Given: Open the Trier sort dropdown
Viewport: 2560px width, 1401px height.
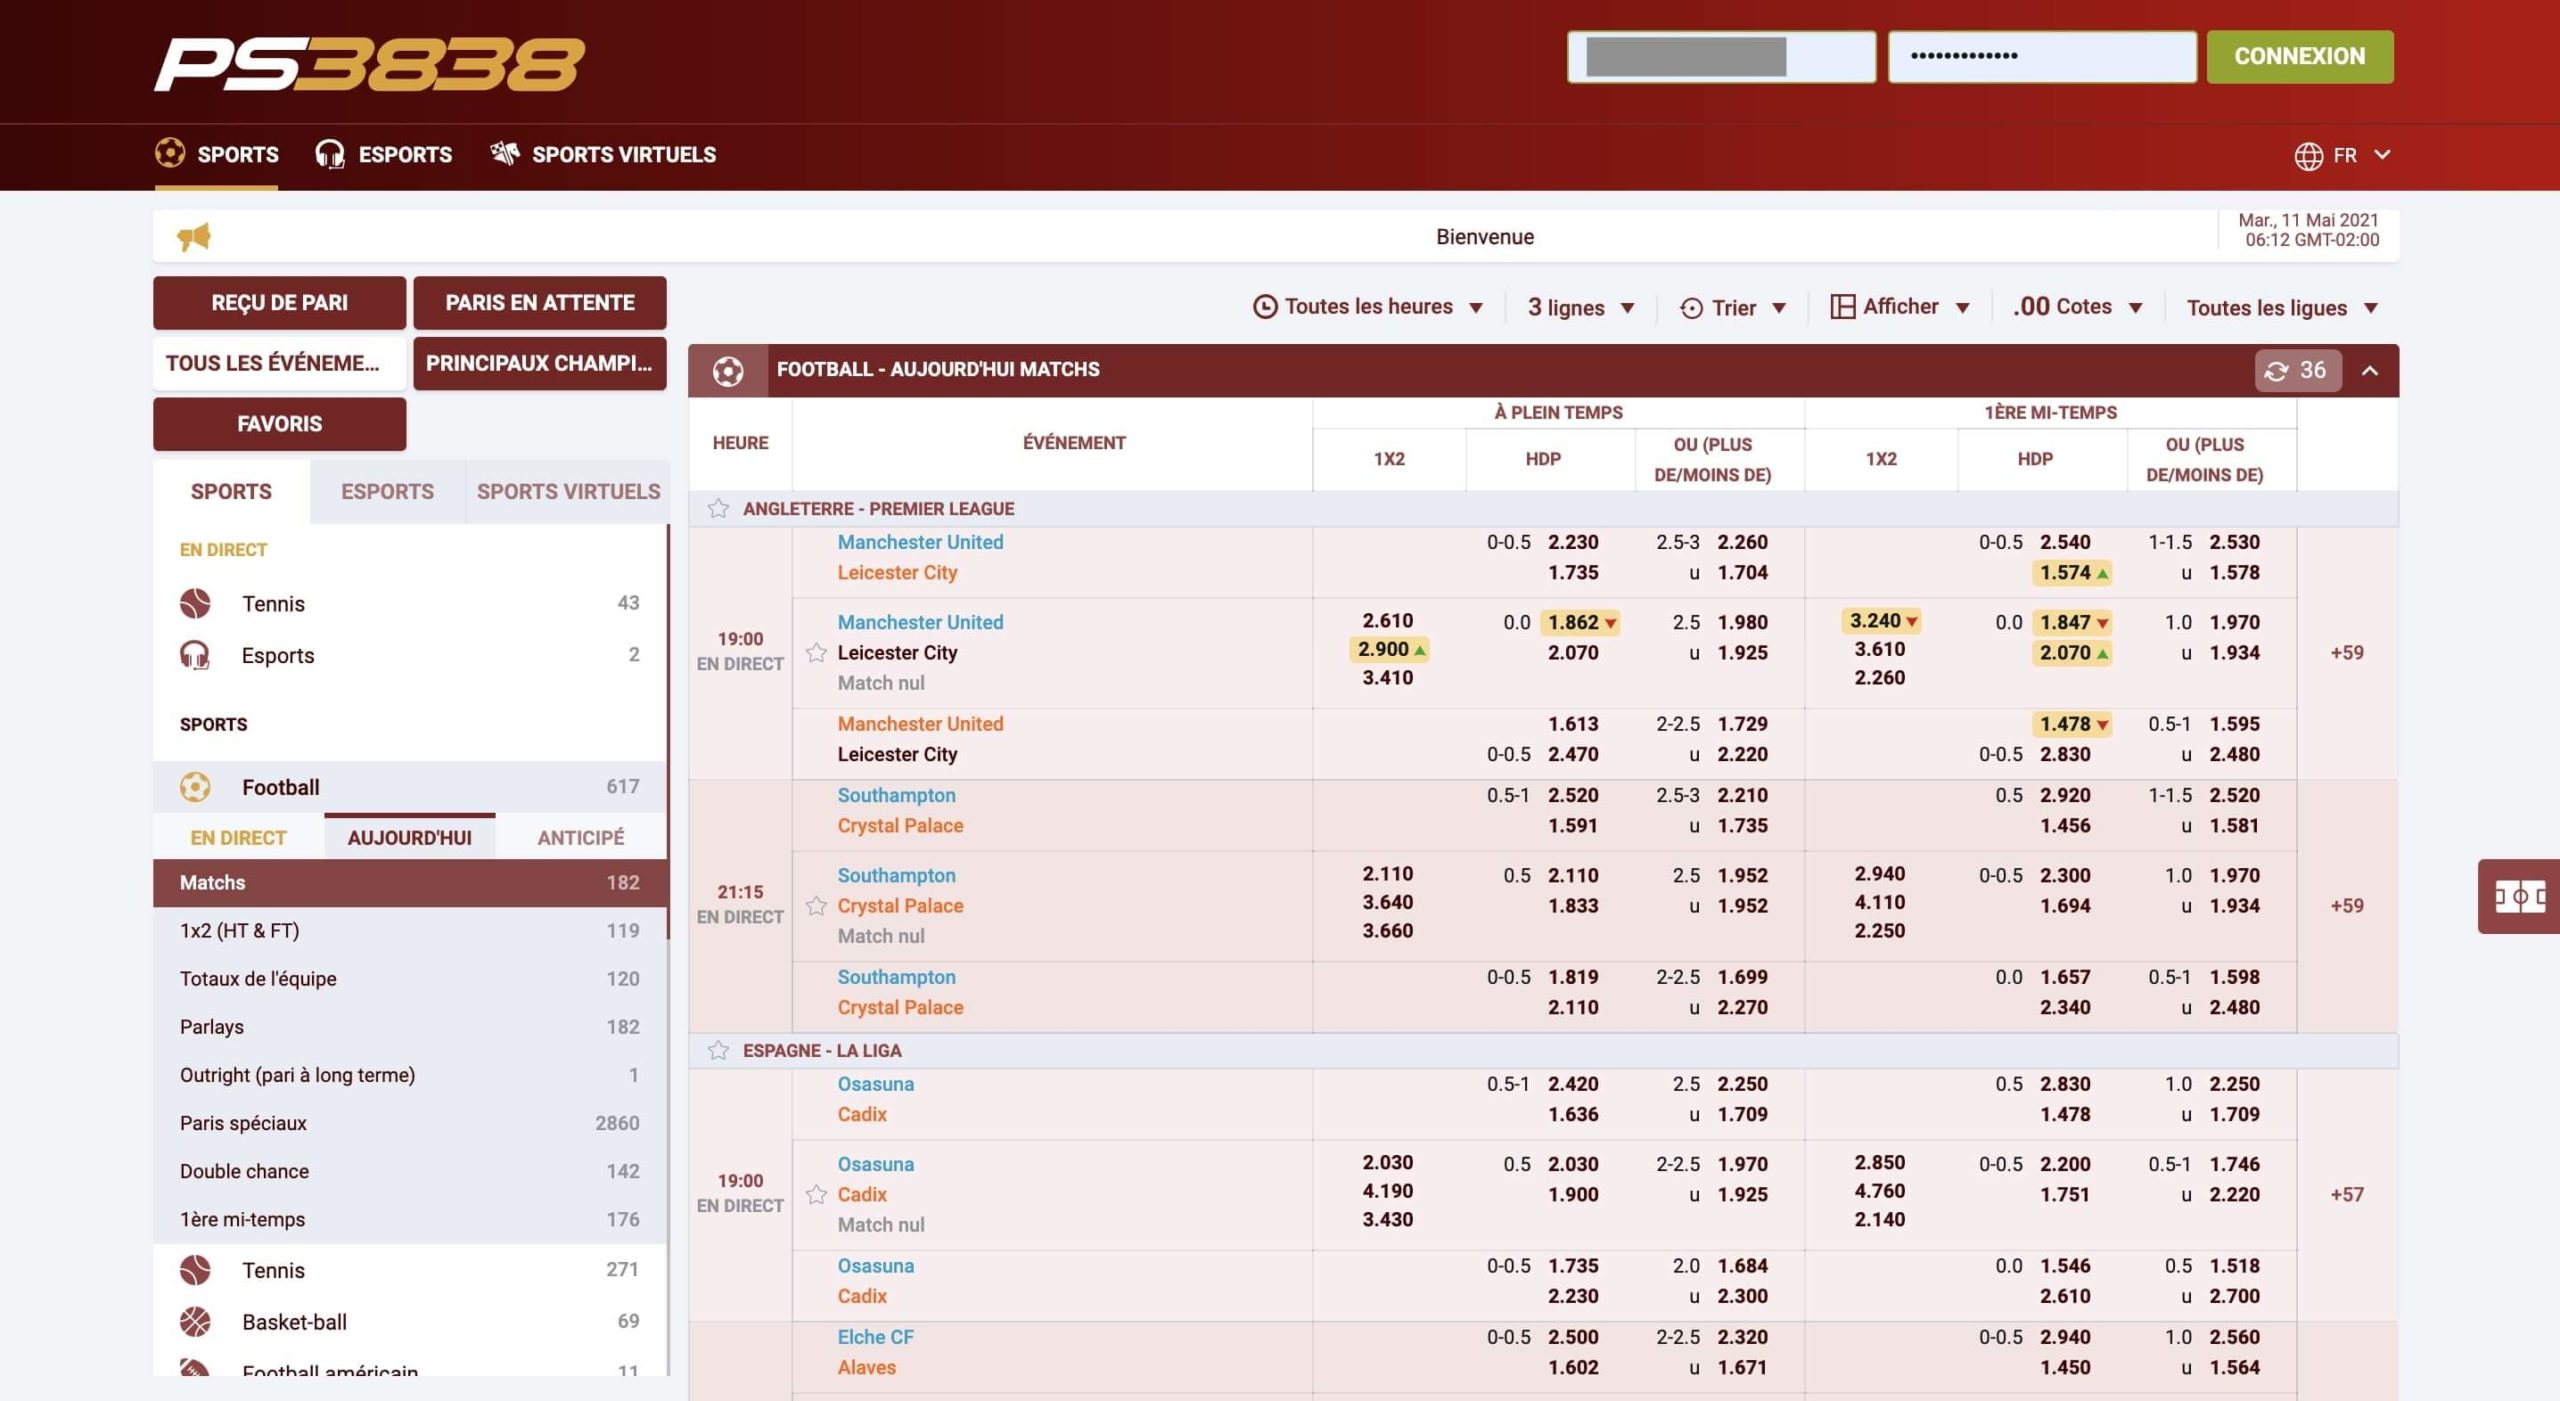Looking at the screenshot, I should [1733, 307].
